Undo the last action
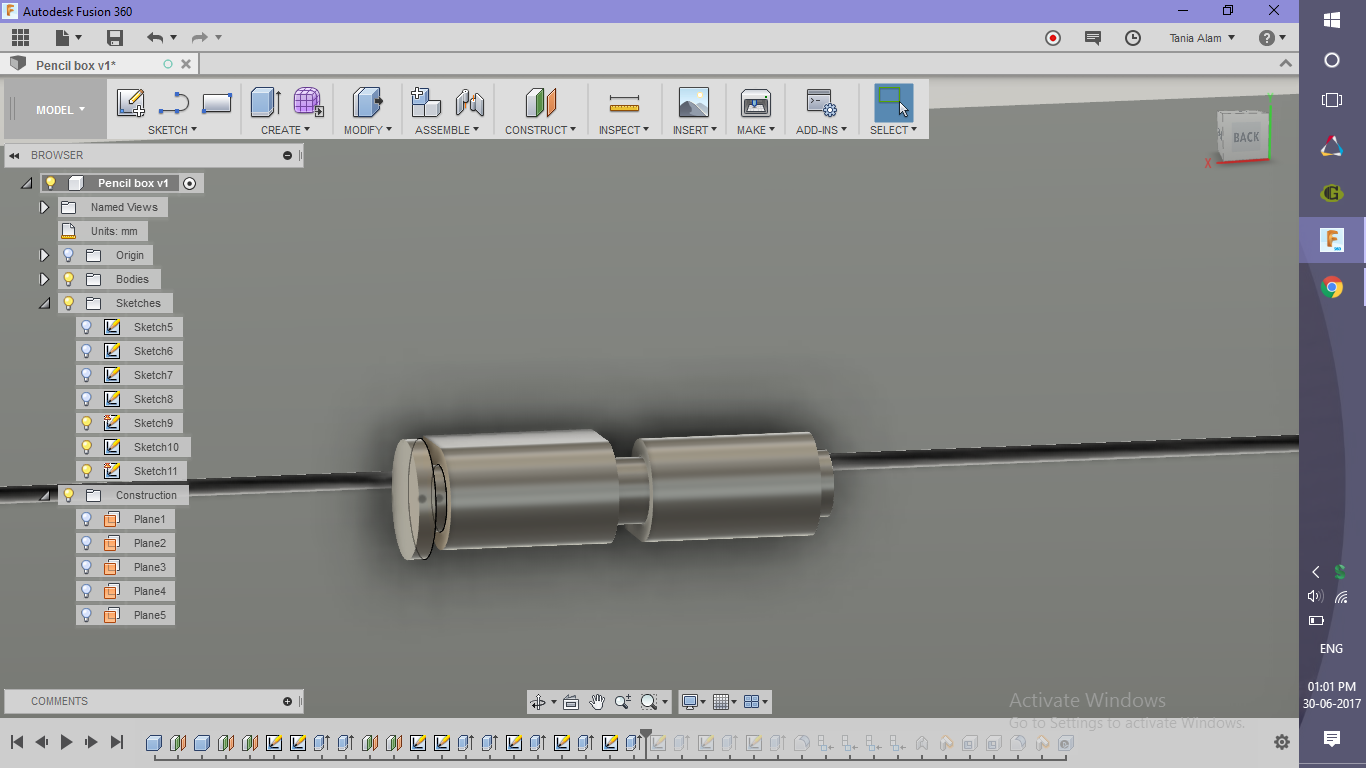Screen dimensions: 1366x768 click(154, 38)
